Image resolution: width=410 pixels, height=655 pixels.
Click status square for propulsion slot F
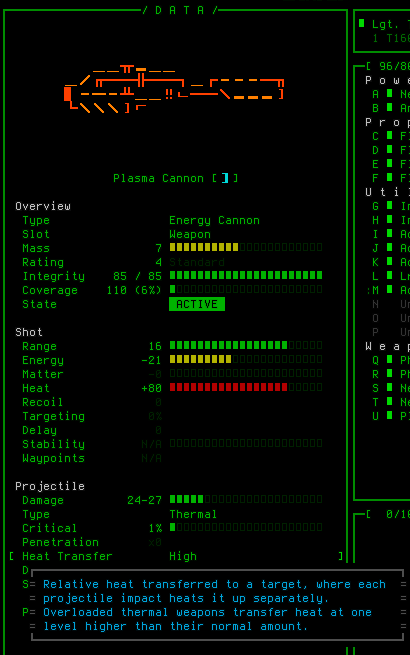(390, 177)
